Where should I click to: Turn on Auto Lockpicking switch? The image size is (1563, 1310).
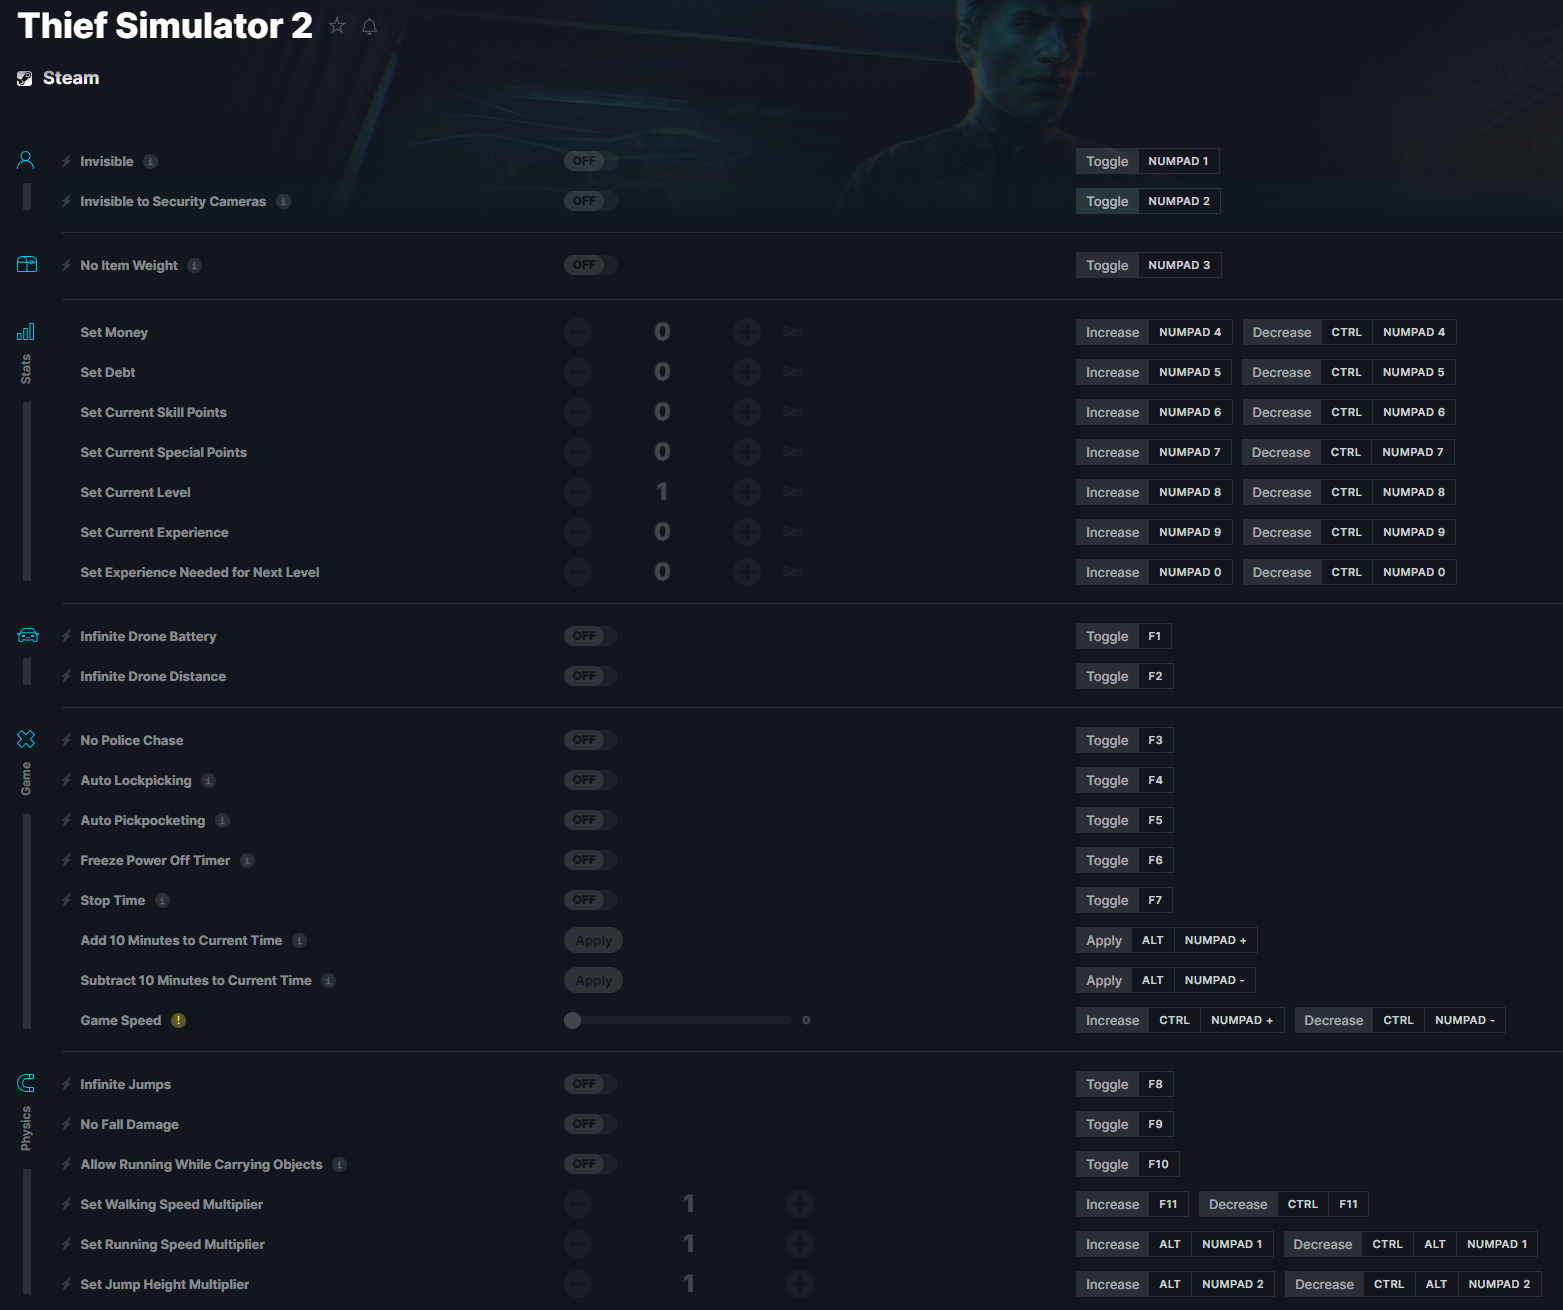coord(590,780)
